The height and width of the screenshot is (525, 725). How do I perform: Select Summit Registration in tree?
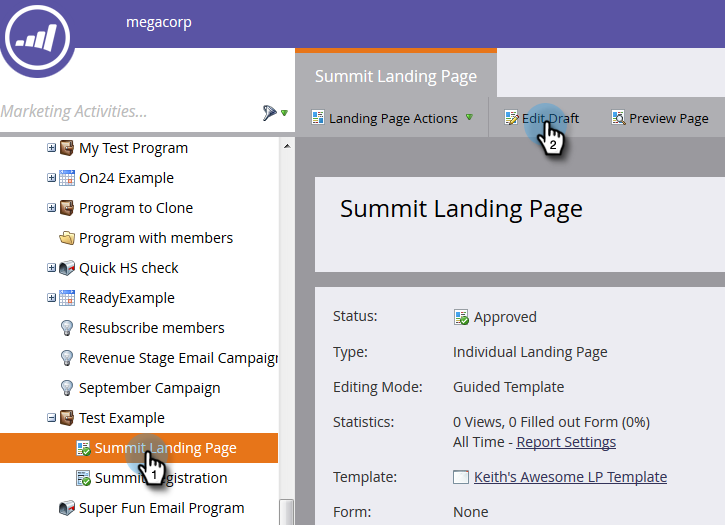point(161,478)
